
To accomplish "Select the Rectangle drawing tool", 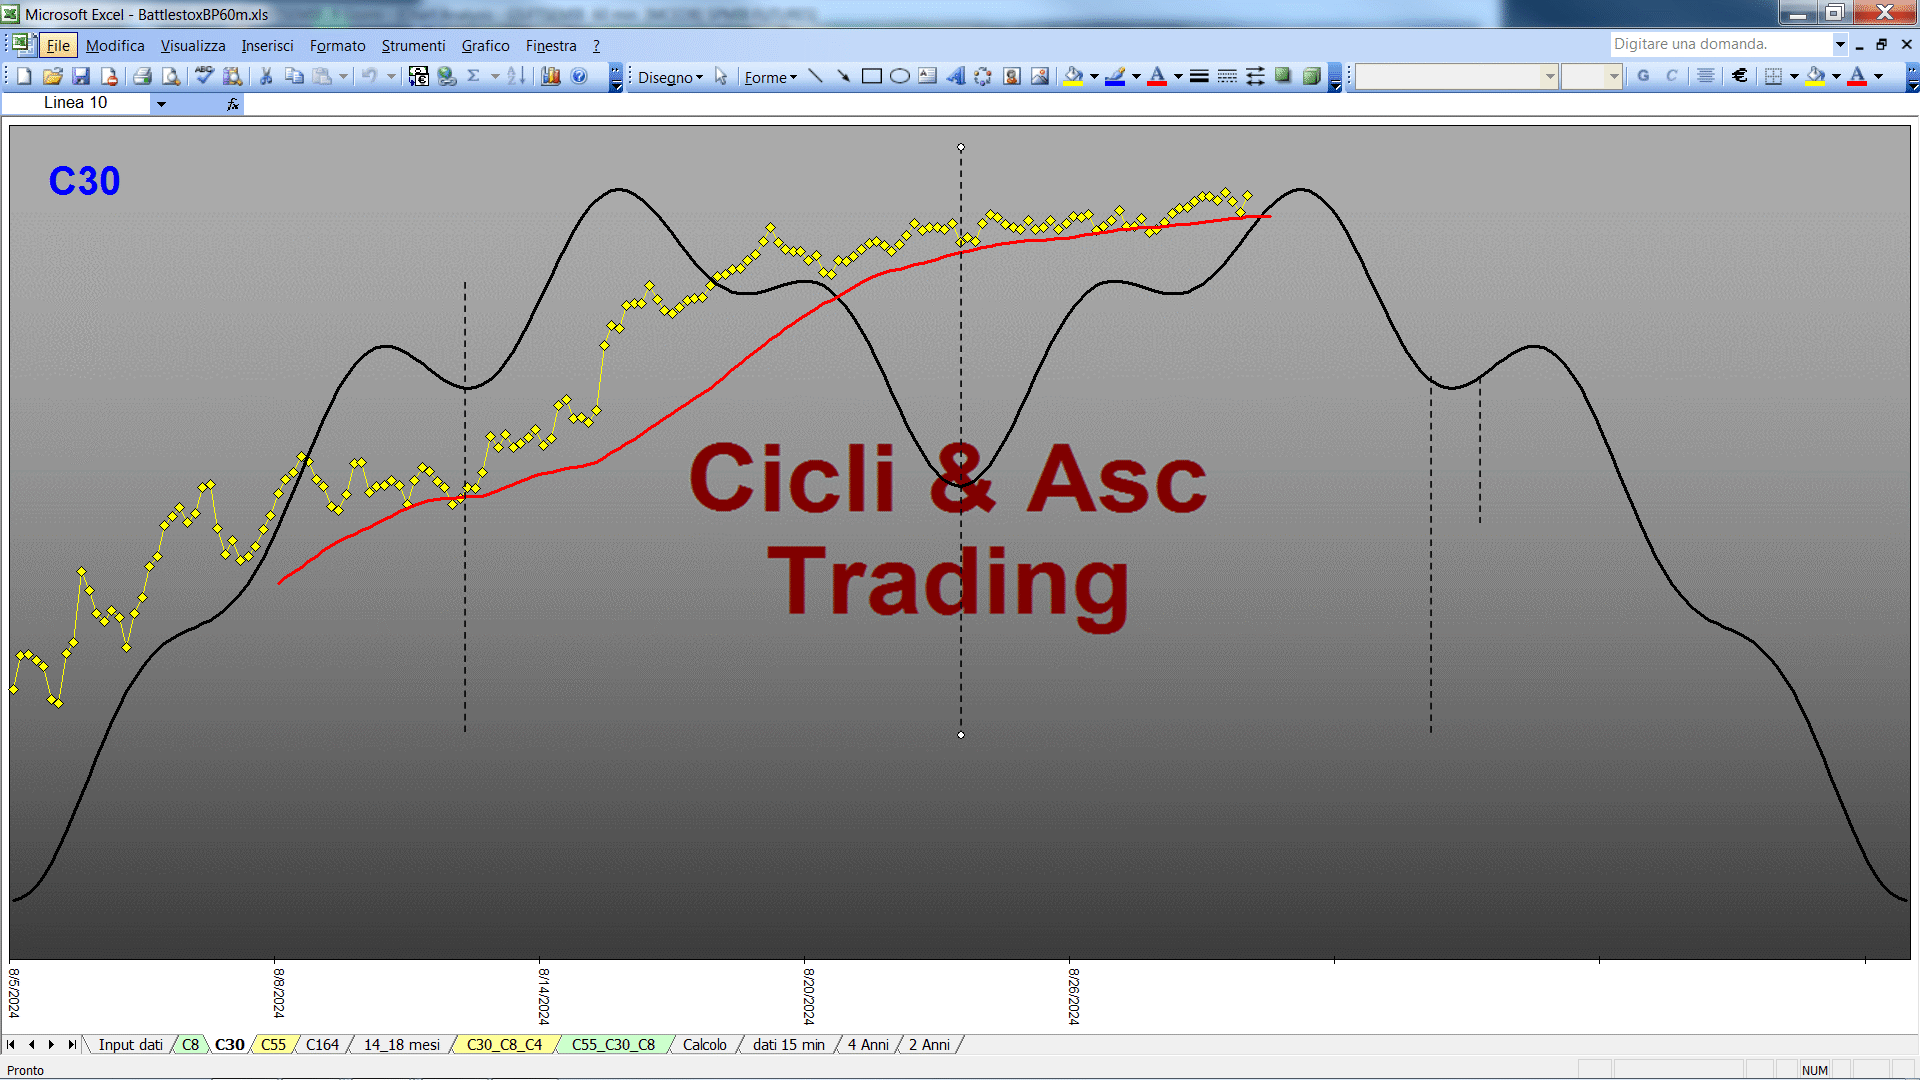I will coord(871,76).
